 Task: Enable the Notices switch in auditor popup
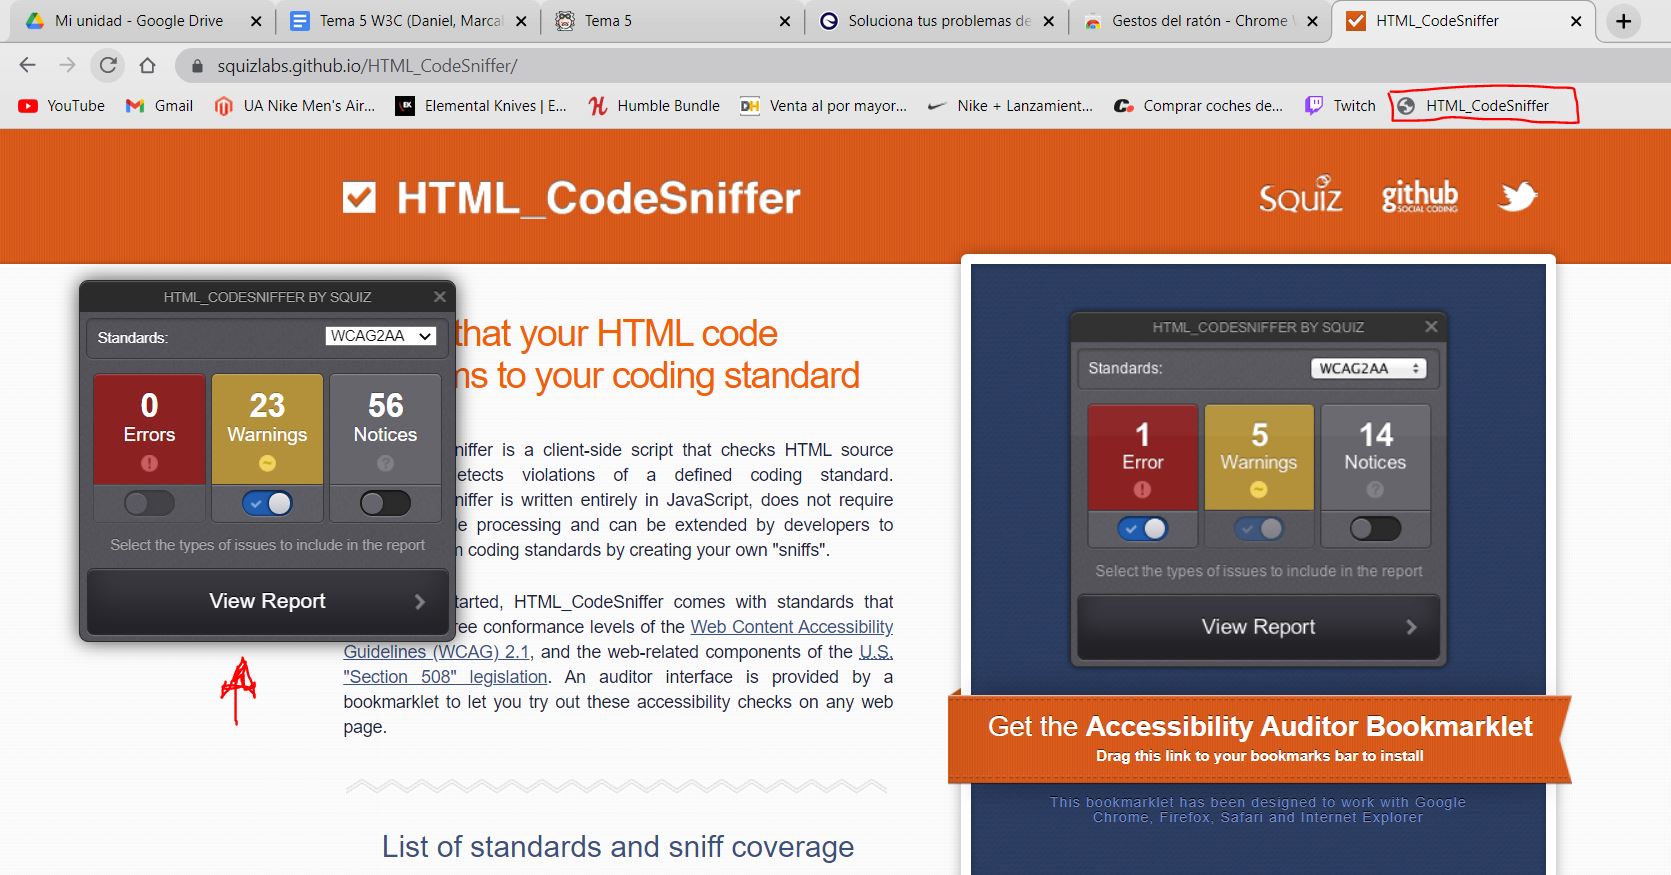click(385, 503)
